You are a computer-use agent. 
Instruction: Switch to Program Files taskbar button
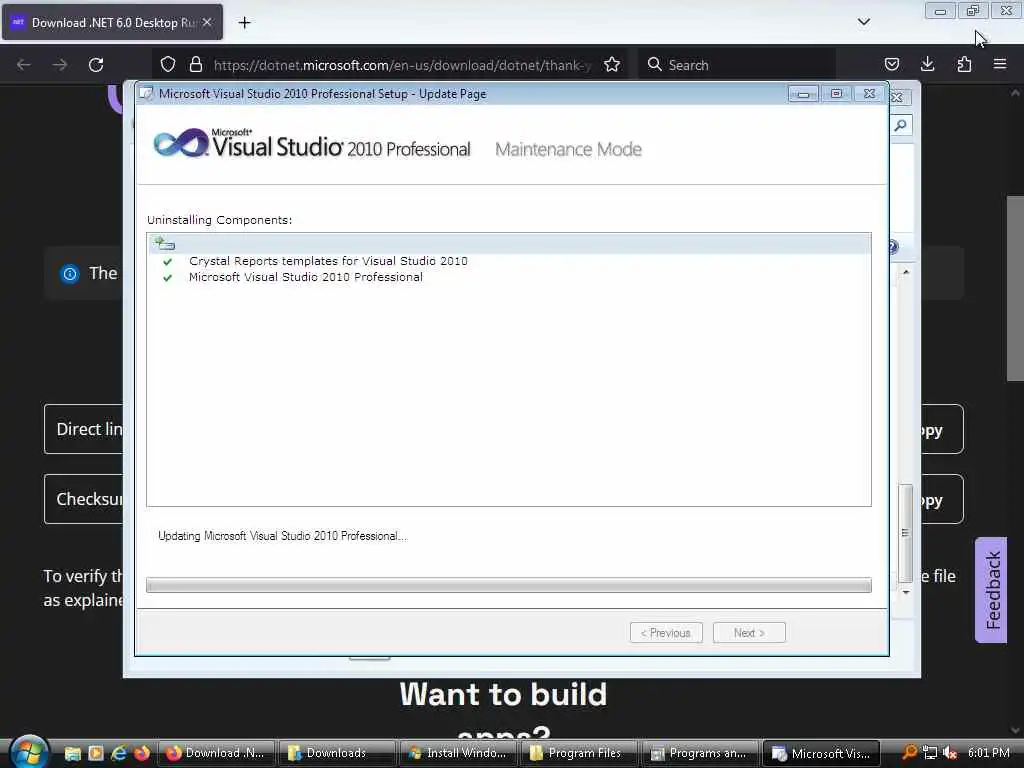[x=580, y=753]
